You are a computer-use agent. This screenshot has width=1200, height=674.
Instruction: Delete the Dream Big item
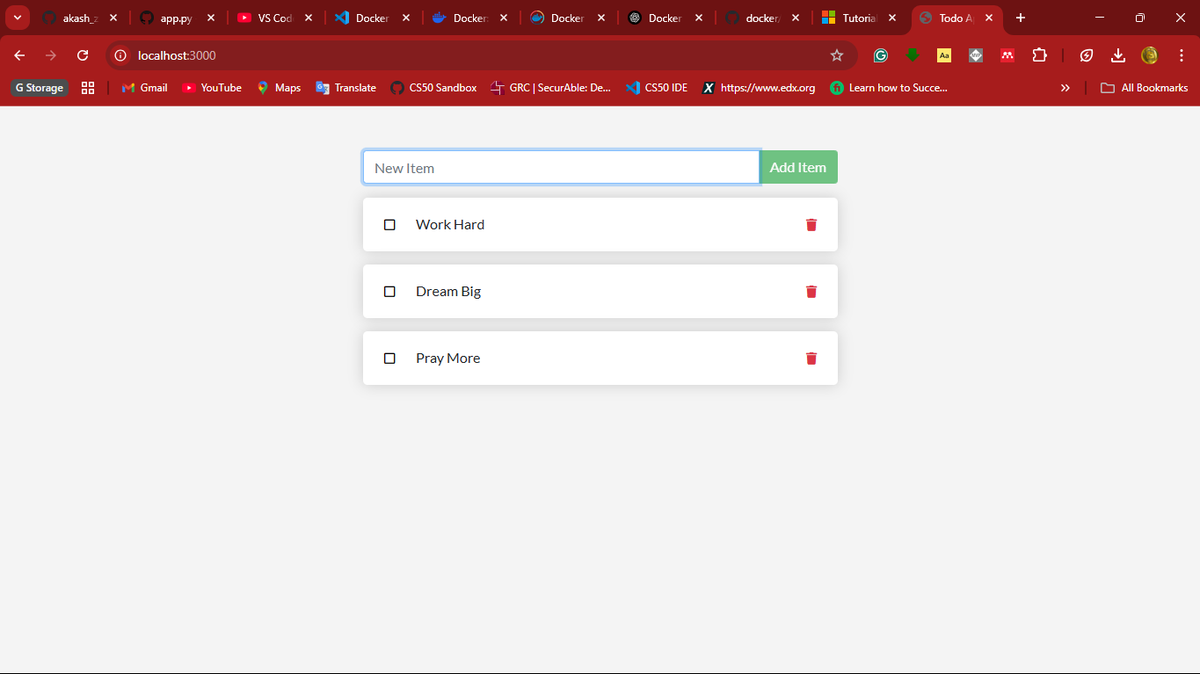811,292
